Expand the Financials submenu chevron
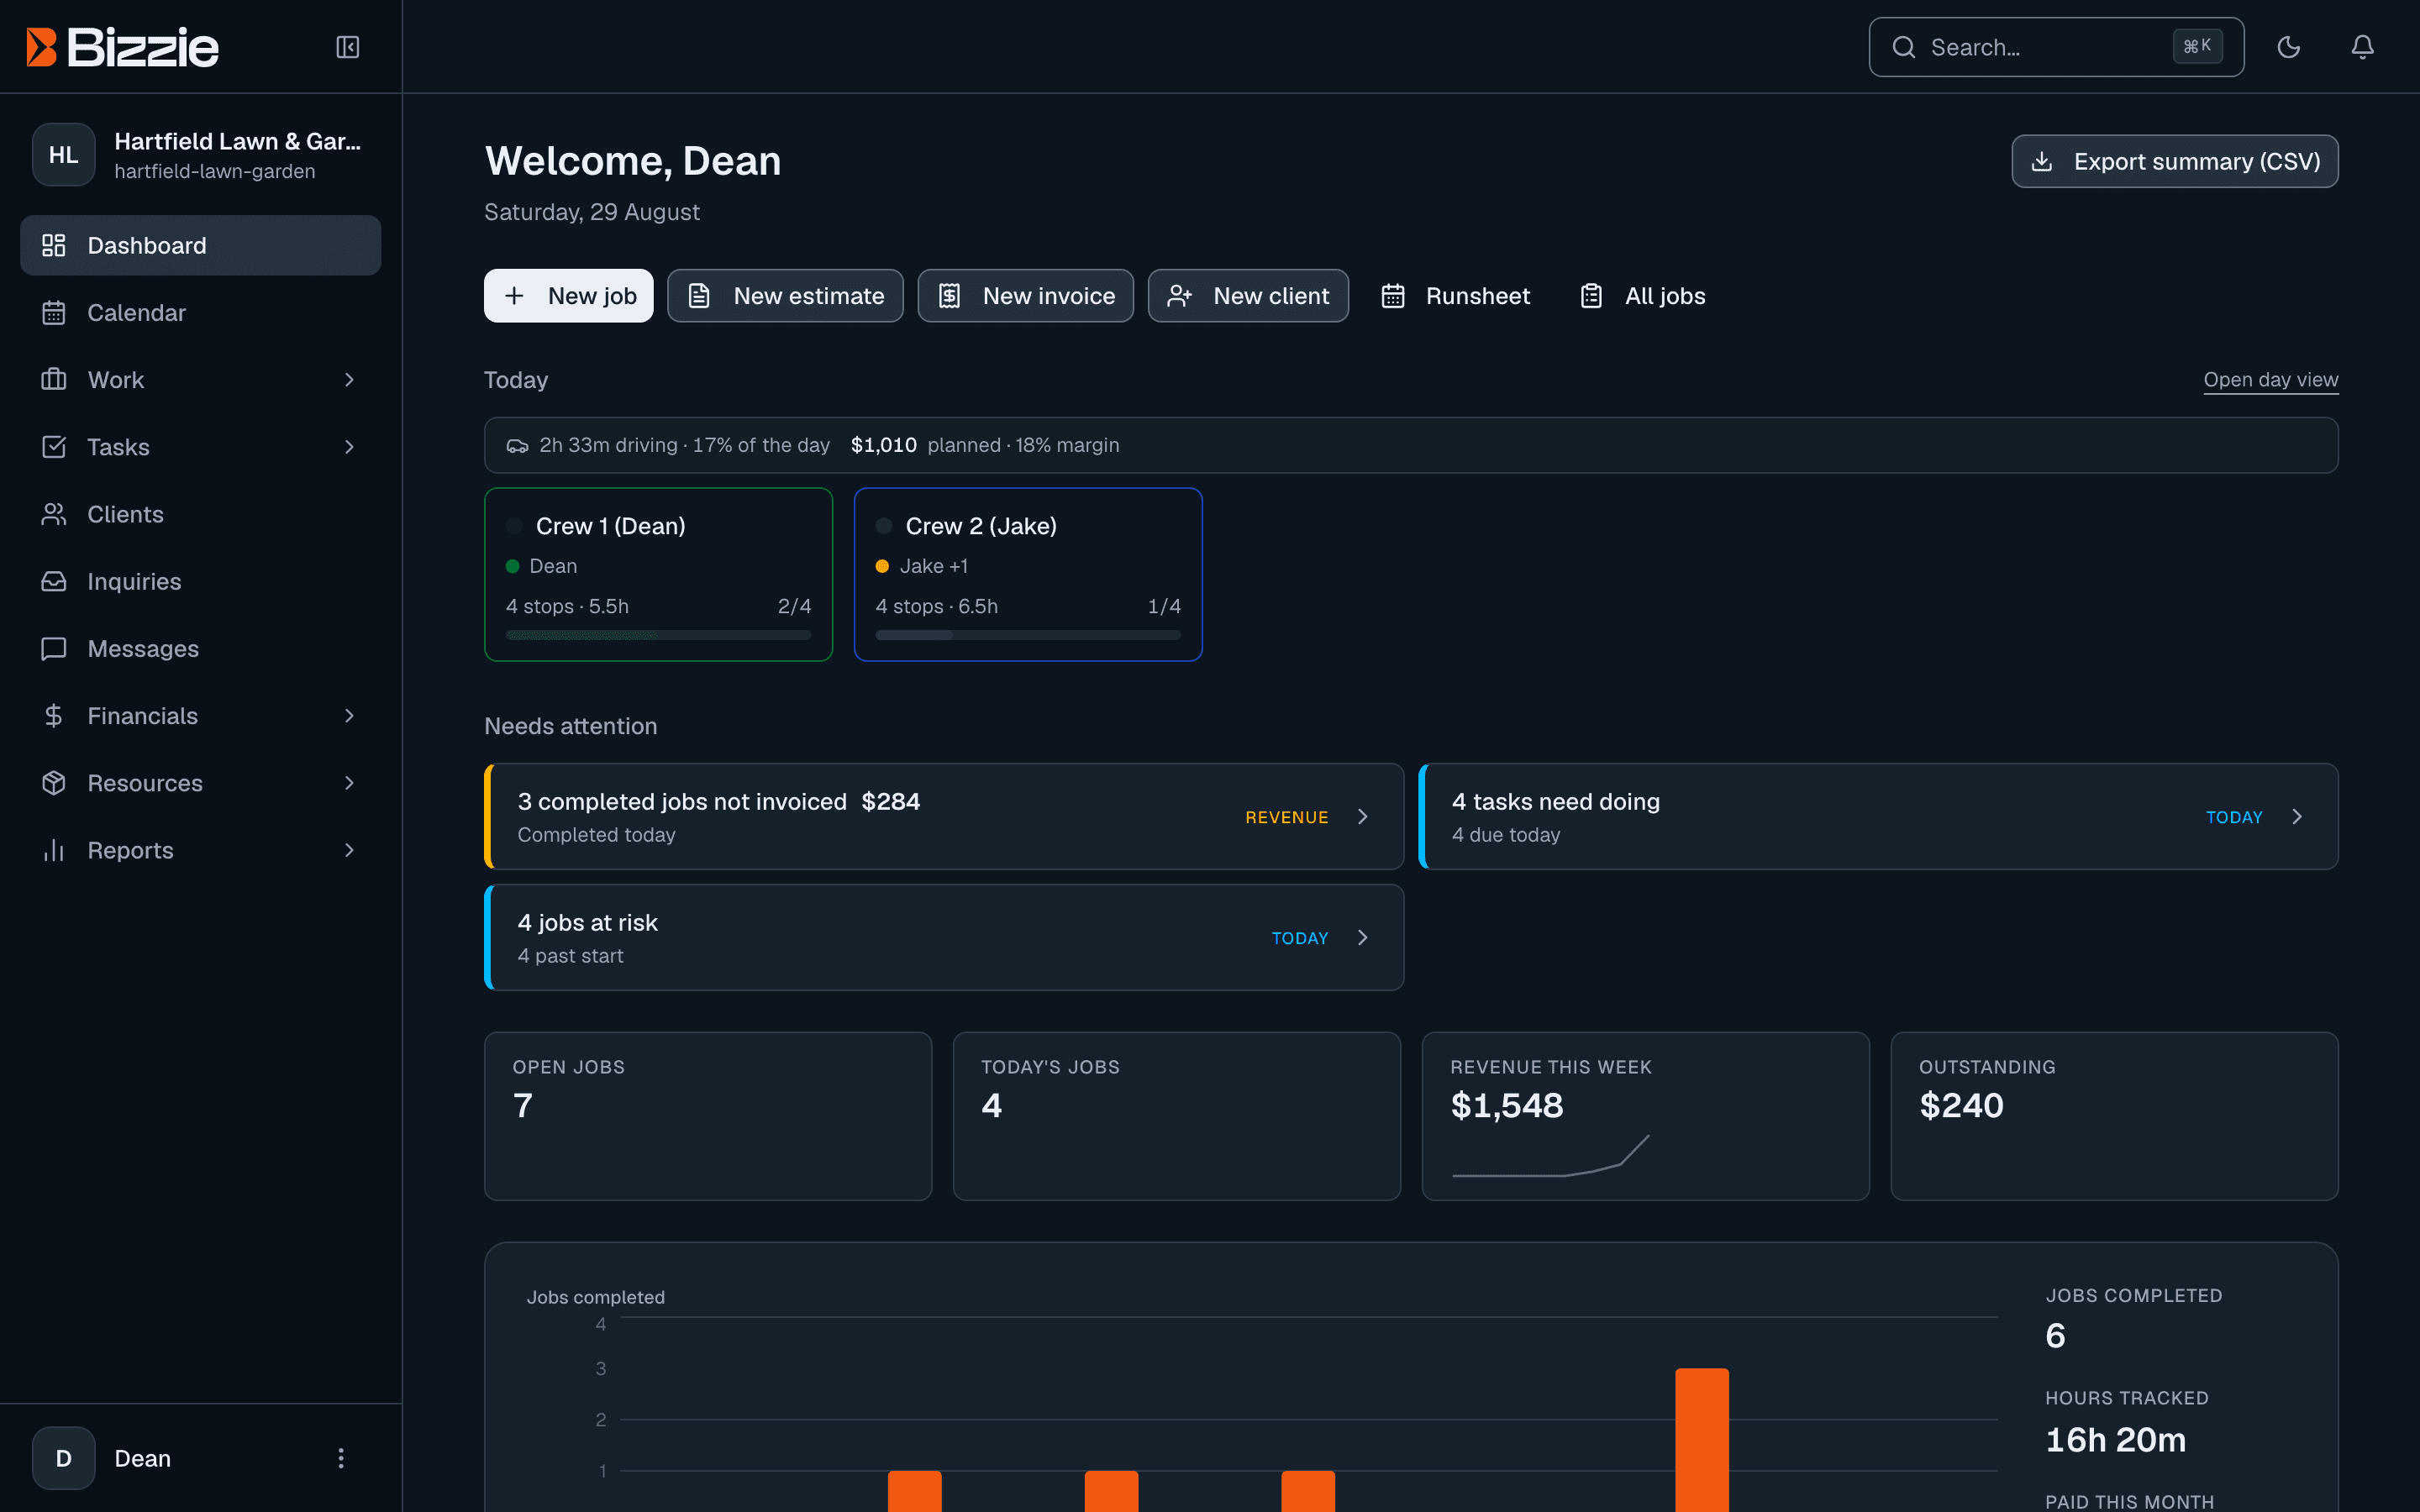Image resolution: width=2420 pixels, height=1512 pixels. pos(349,716)
